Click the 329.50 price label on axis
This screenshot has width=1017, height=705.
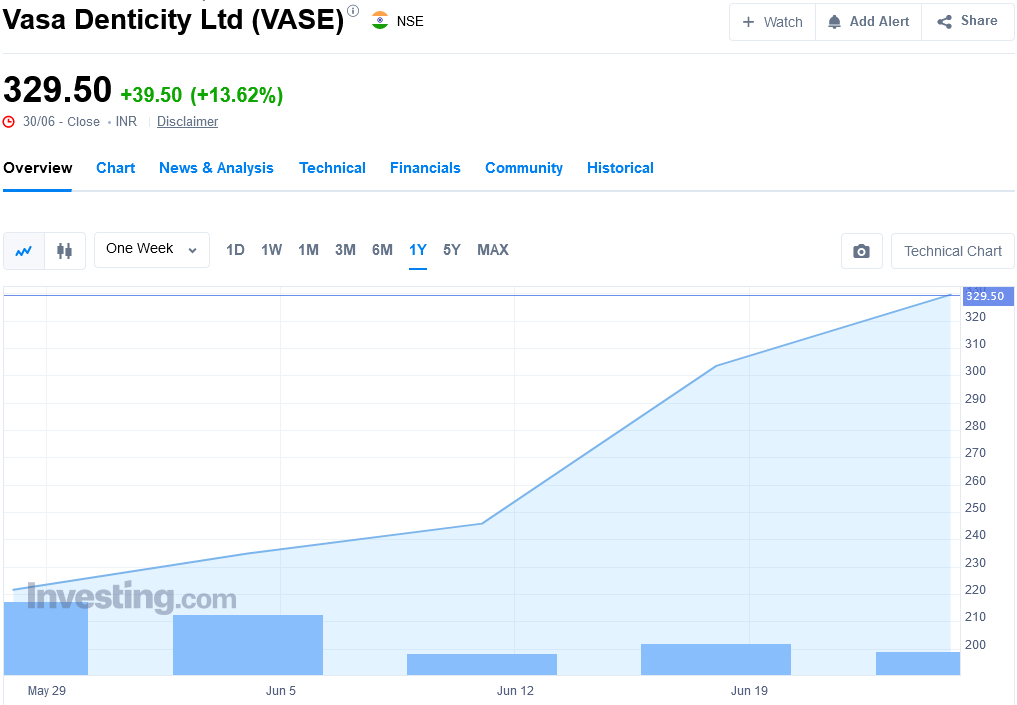(985, 296)
